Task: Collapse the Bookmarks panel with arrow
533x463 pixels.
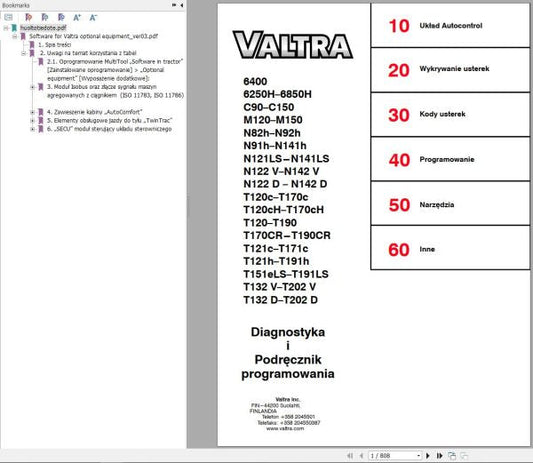Action: (182, 5)
